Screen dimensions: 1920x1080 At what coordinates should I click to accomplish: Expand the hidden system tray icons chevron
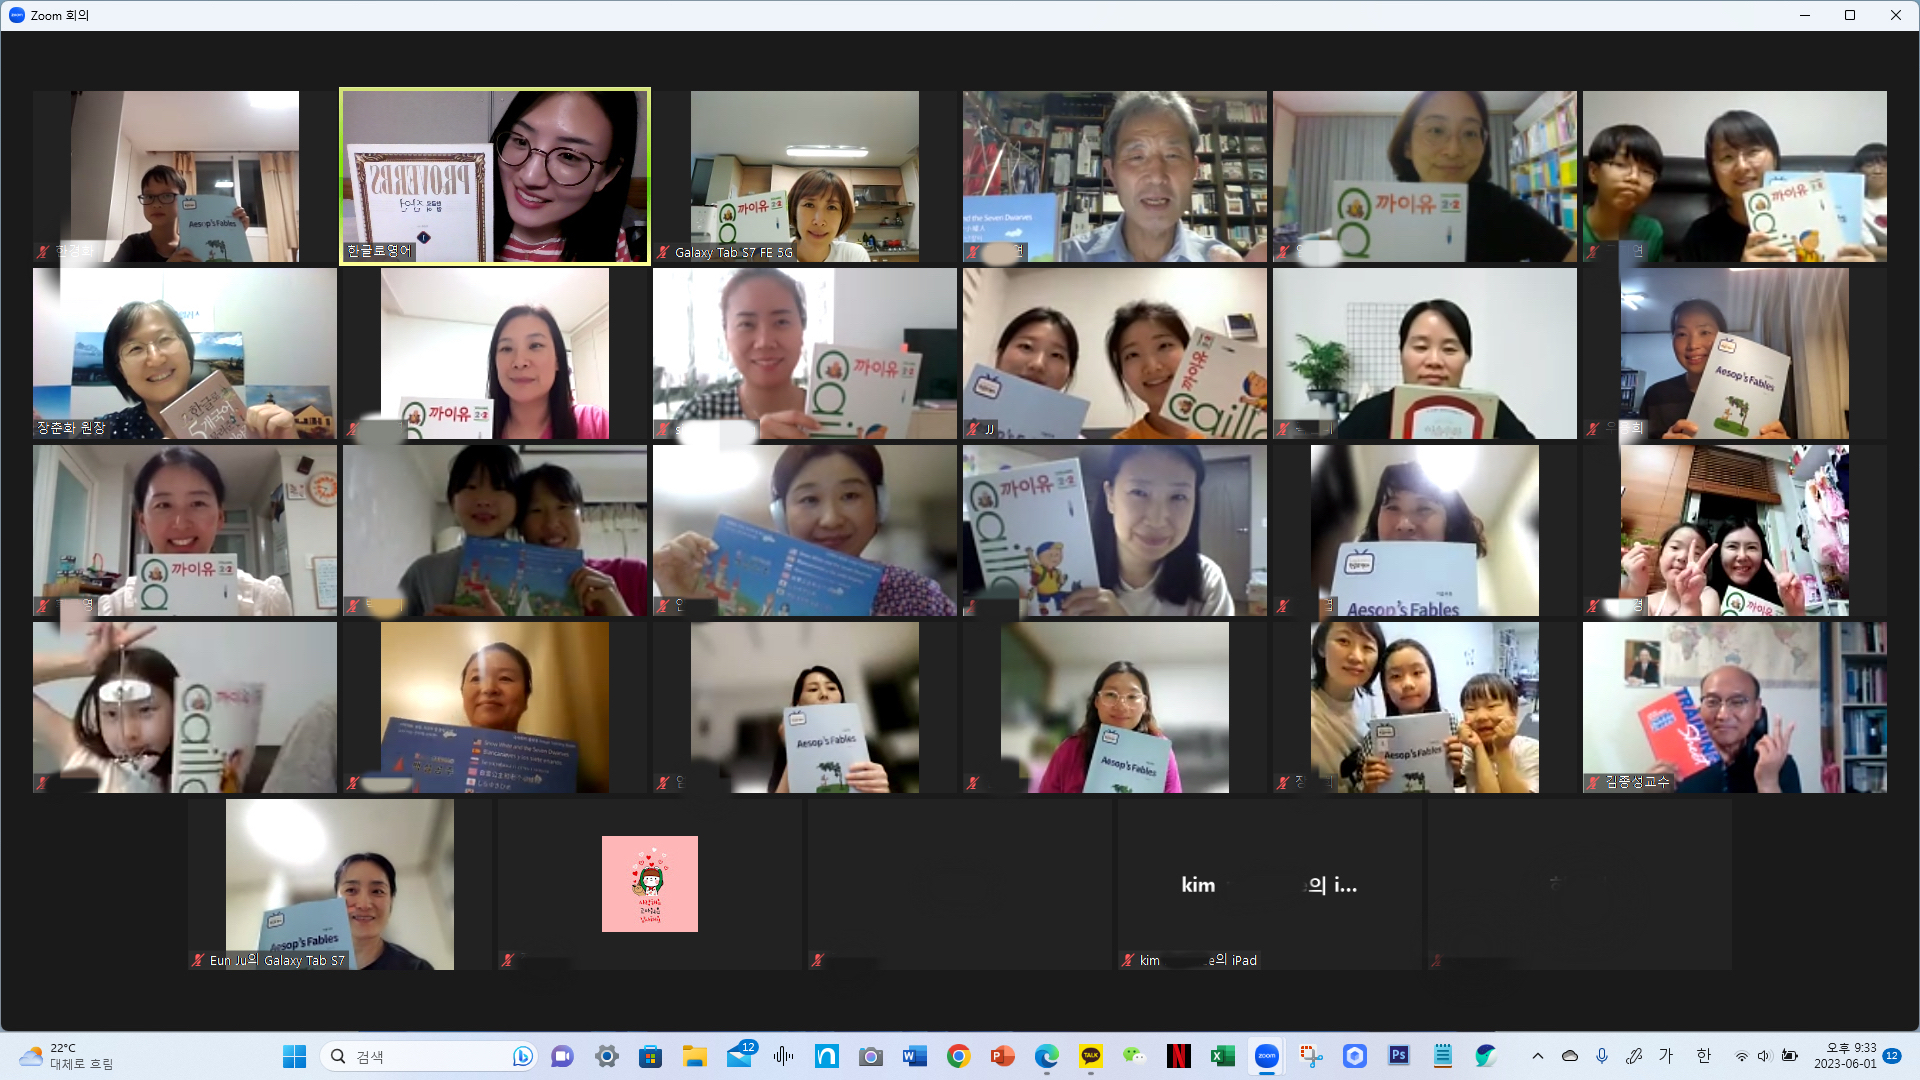(x=1538, y=1056)
